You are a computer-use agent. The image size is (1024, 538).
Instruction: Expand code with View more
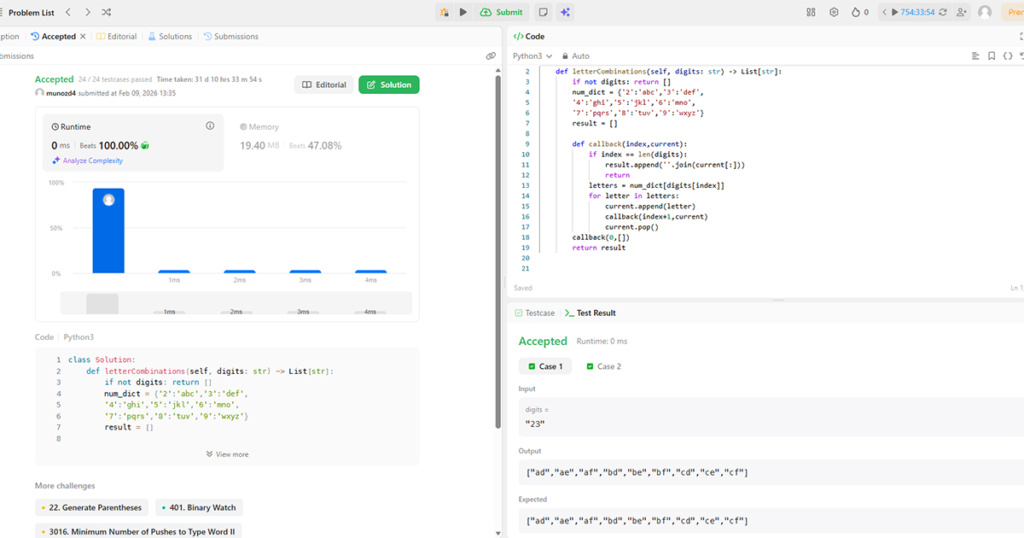click(227, 454)
